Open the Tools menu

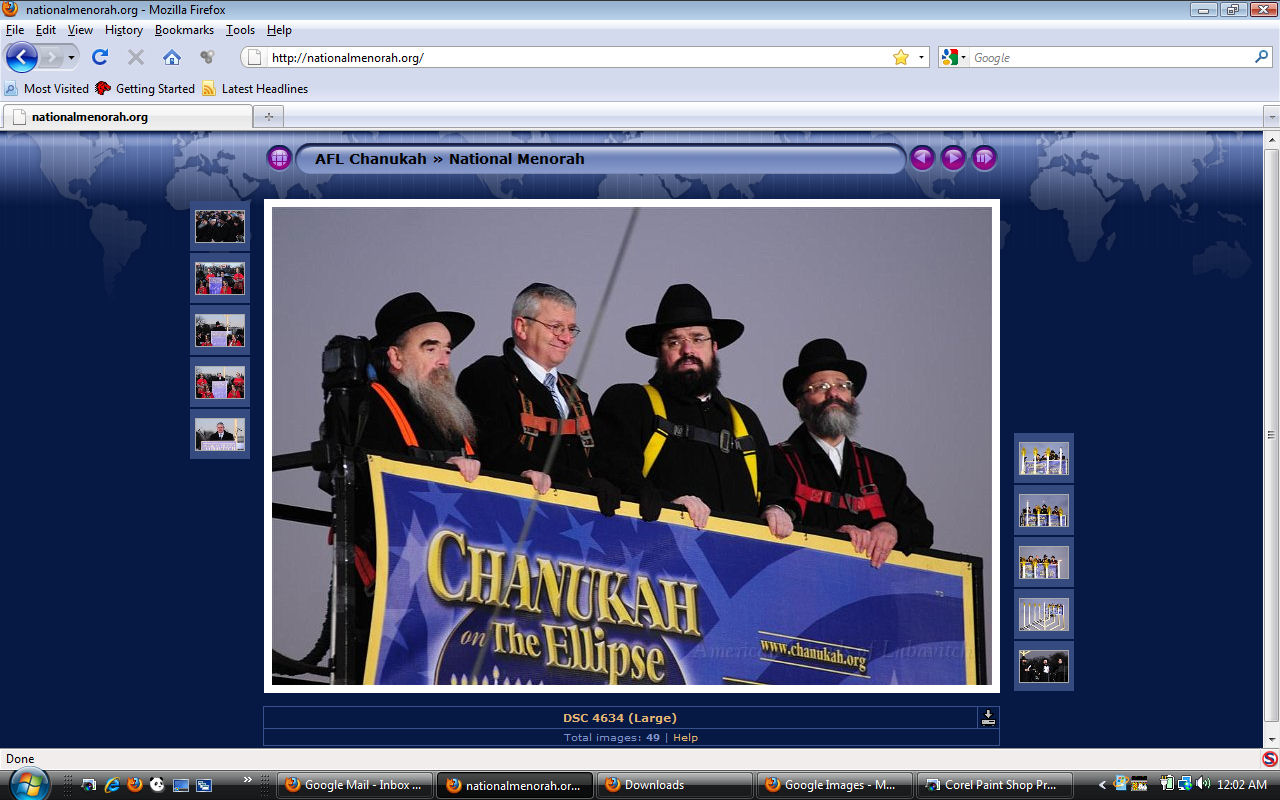(240, 30)
